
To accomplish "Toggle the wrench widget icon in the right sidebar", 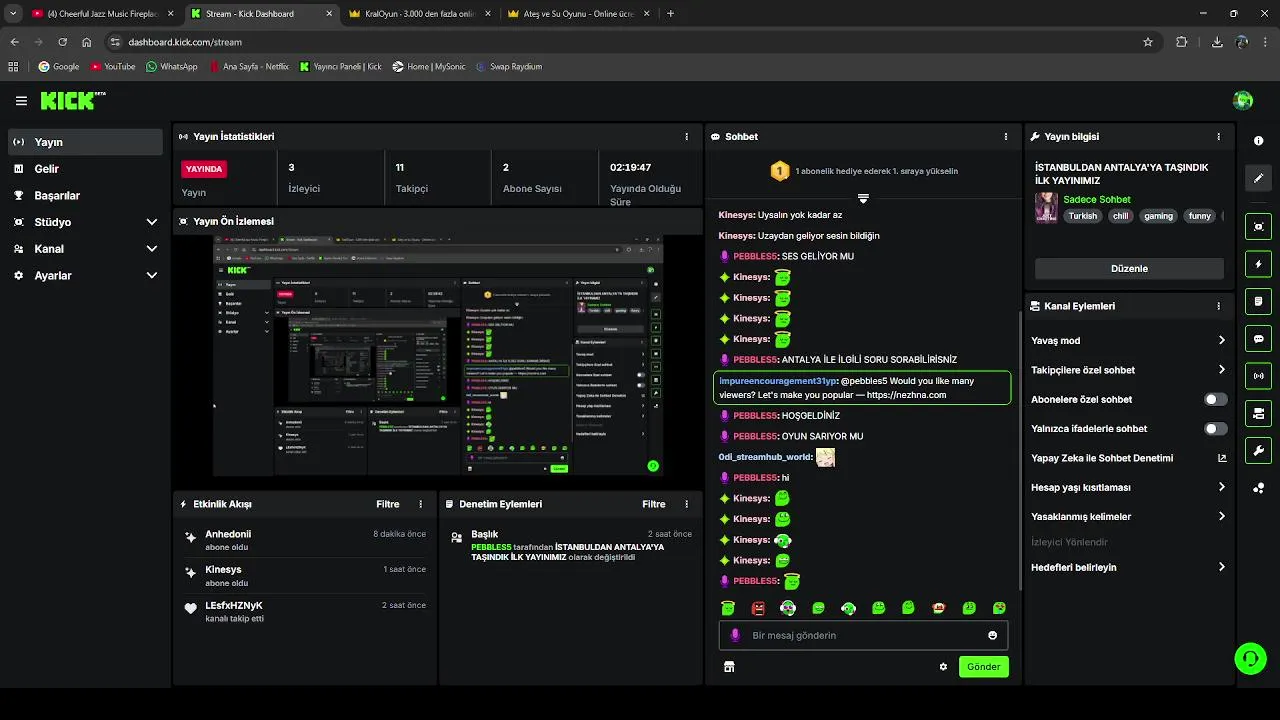I will tap(1258, 450).
